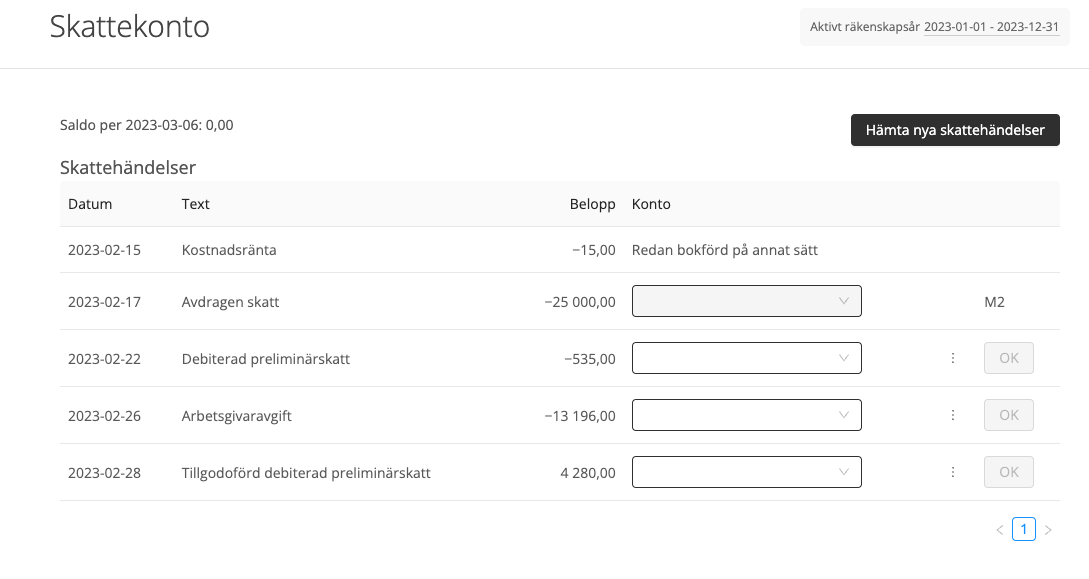Confirm OK for Debiterad preliminärskatt row
This screenshot has height=579, width=1089.
coord(1008,358)
